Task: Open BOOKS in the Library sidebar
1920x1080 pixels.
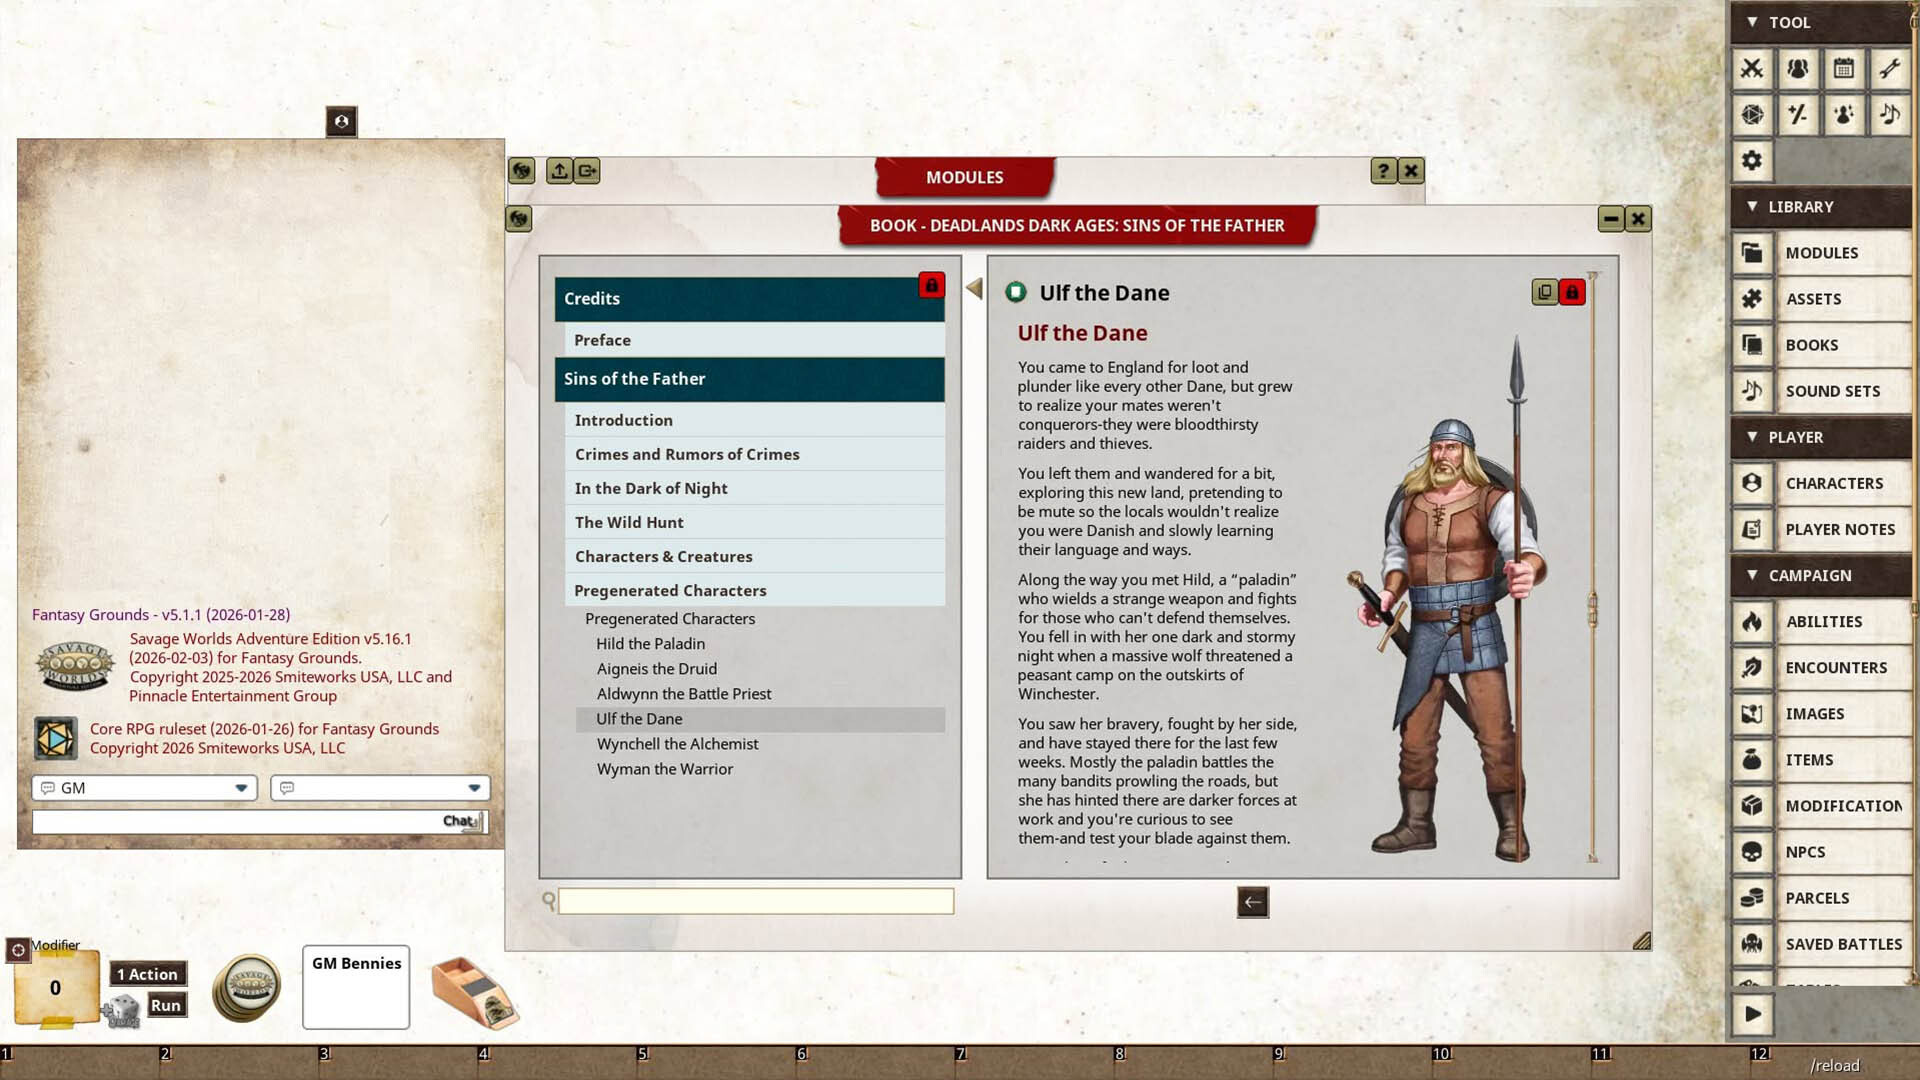Action: click(1810, 344)
